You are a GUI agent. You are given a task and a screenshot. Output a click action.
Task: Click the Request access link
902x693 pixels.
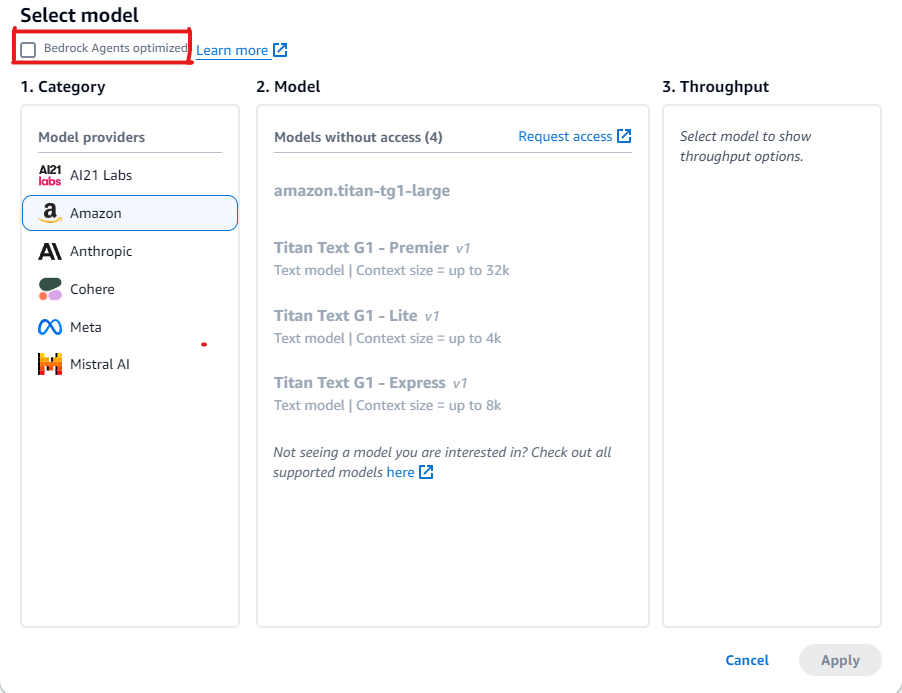point(565,136)
